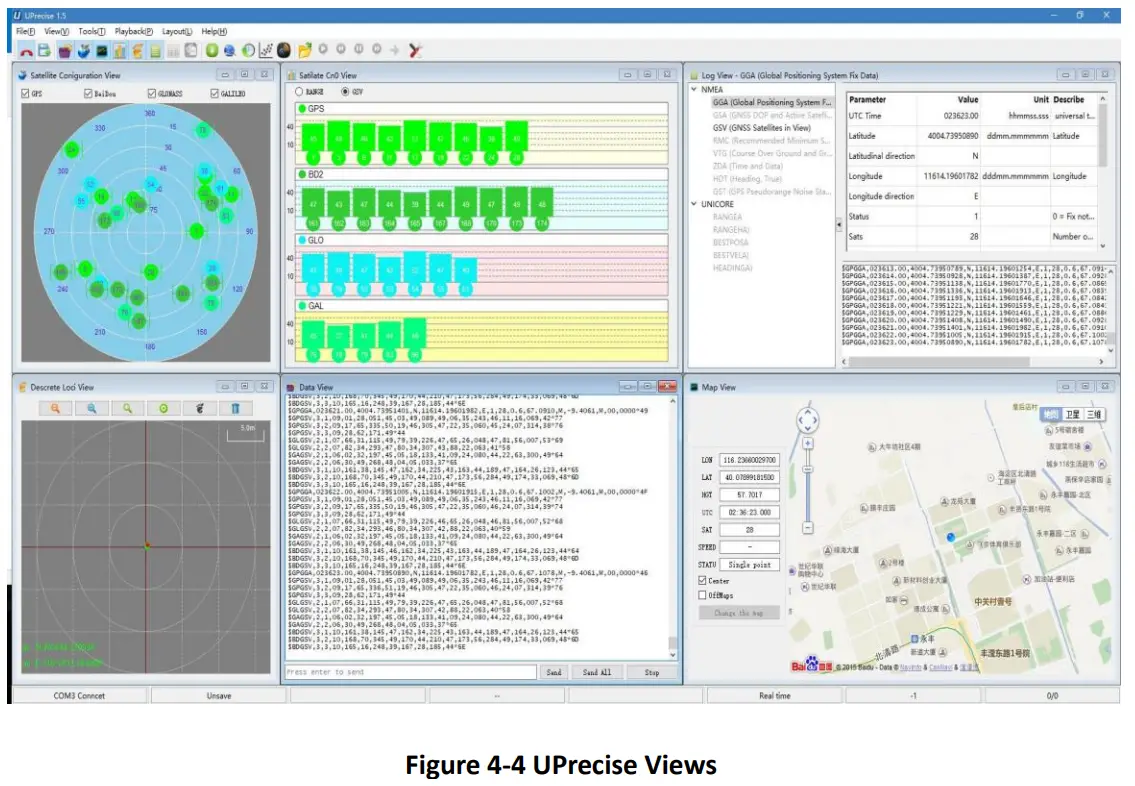Open the purple basket toolbar icon

pos(64,51)
